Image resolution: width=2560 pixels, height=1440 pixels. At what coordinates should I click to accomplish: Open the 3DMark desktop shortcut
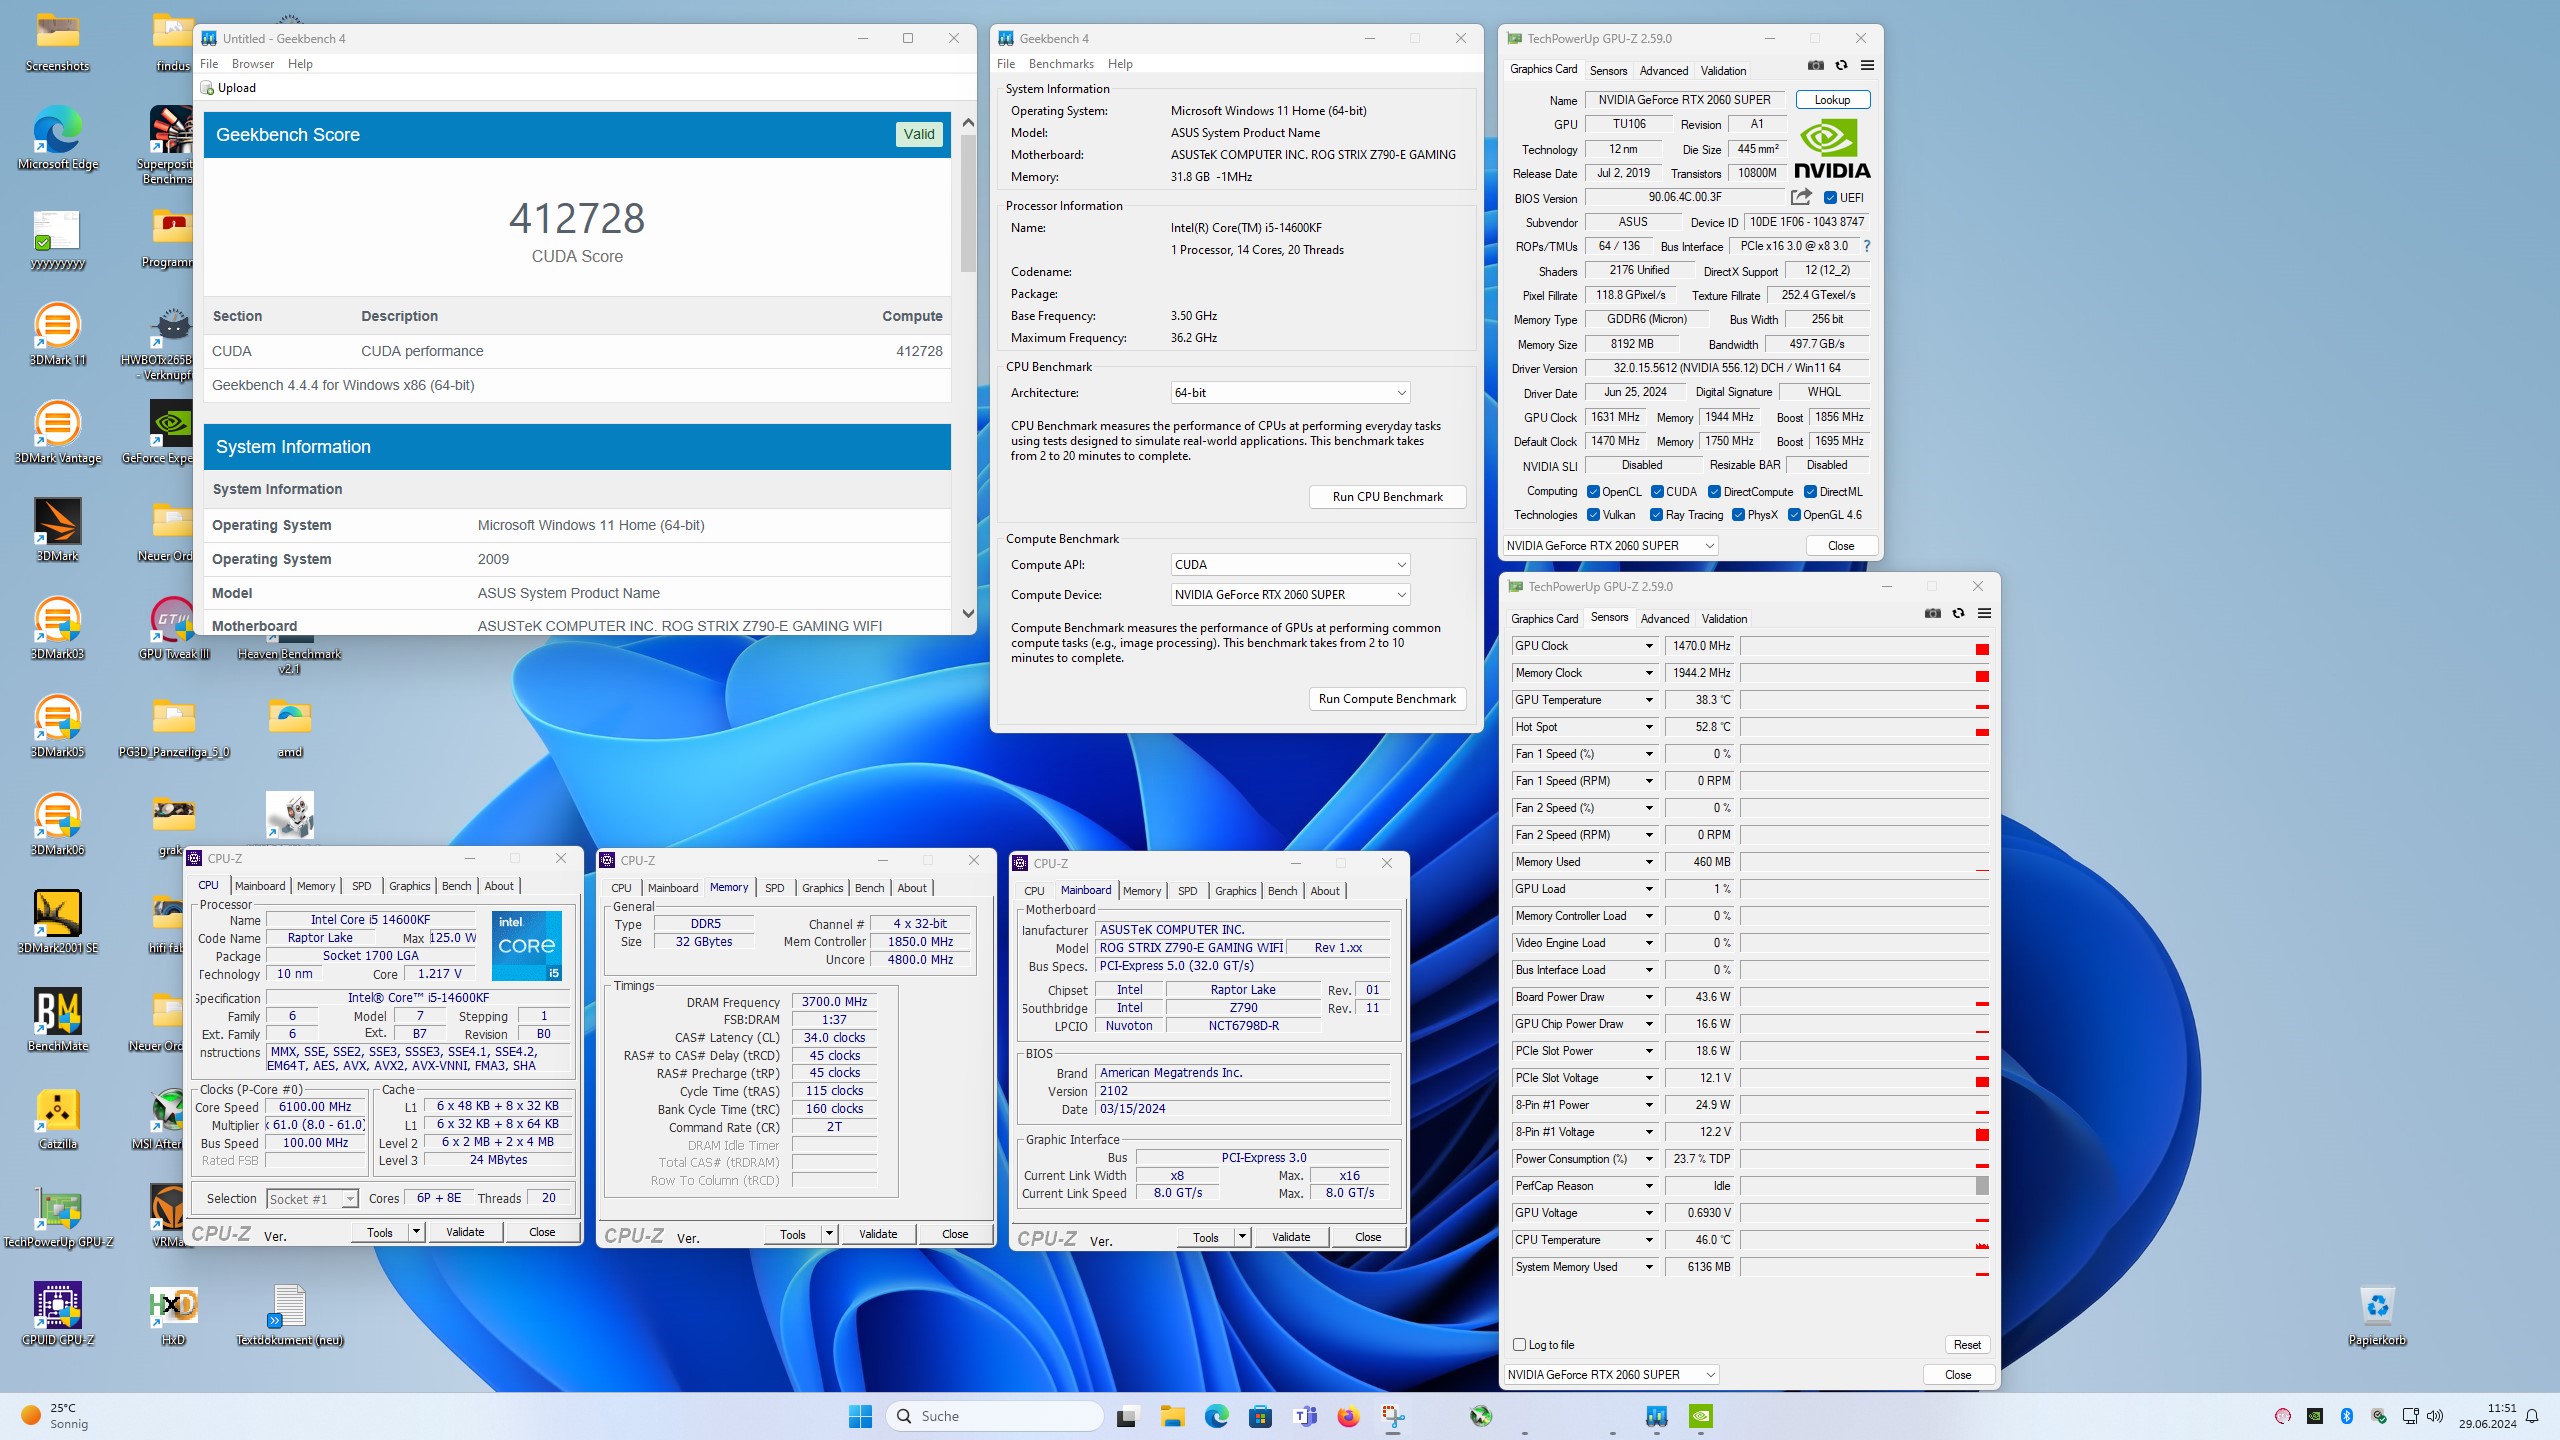(58, 530)
